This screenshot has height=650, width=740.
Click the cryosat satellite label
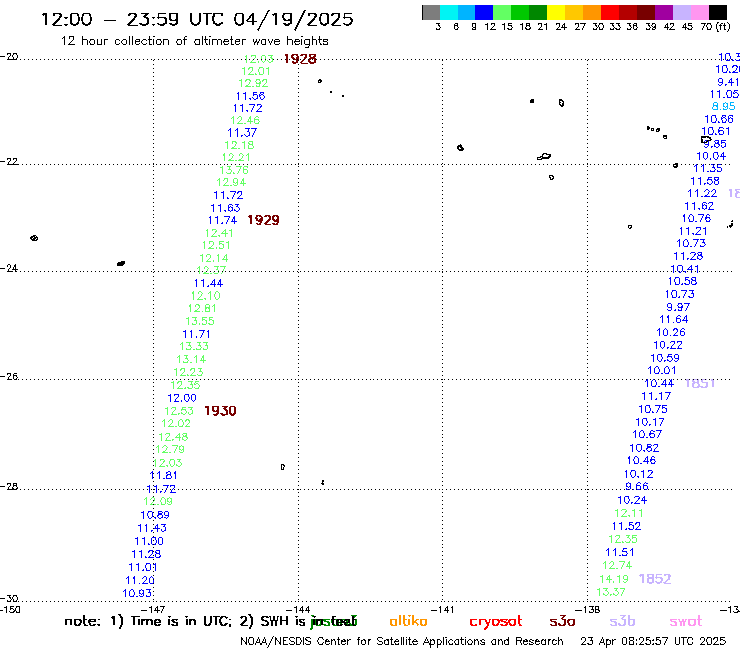[x=496, y=622]
